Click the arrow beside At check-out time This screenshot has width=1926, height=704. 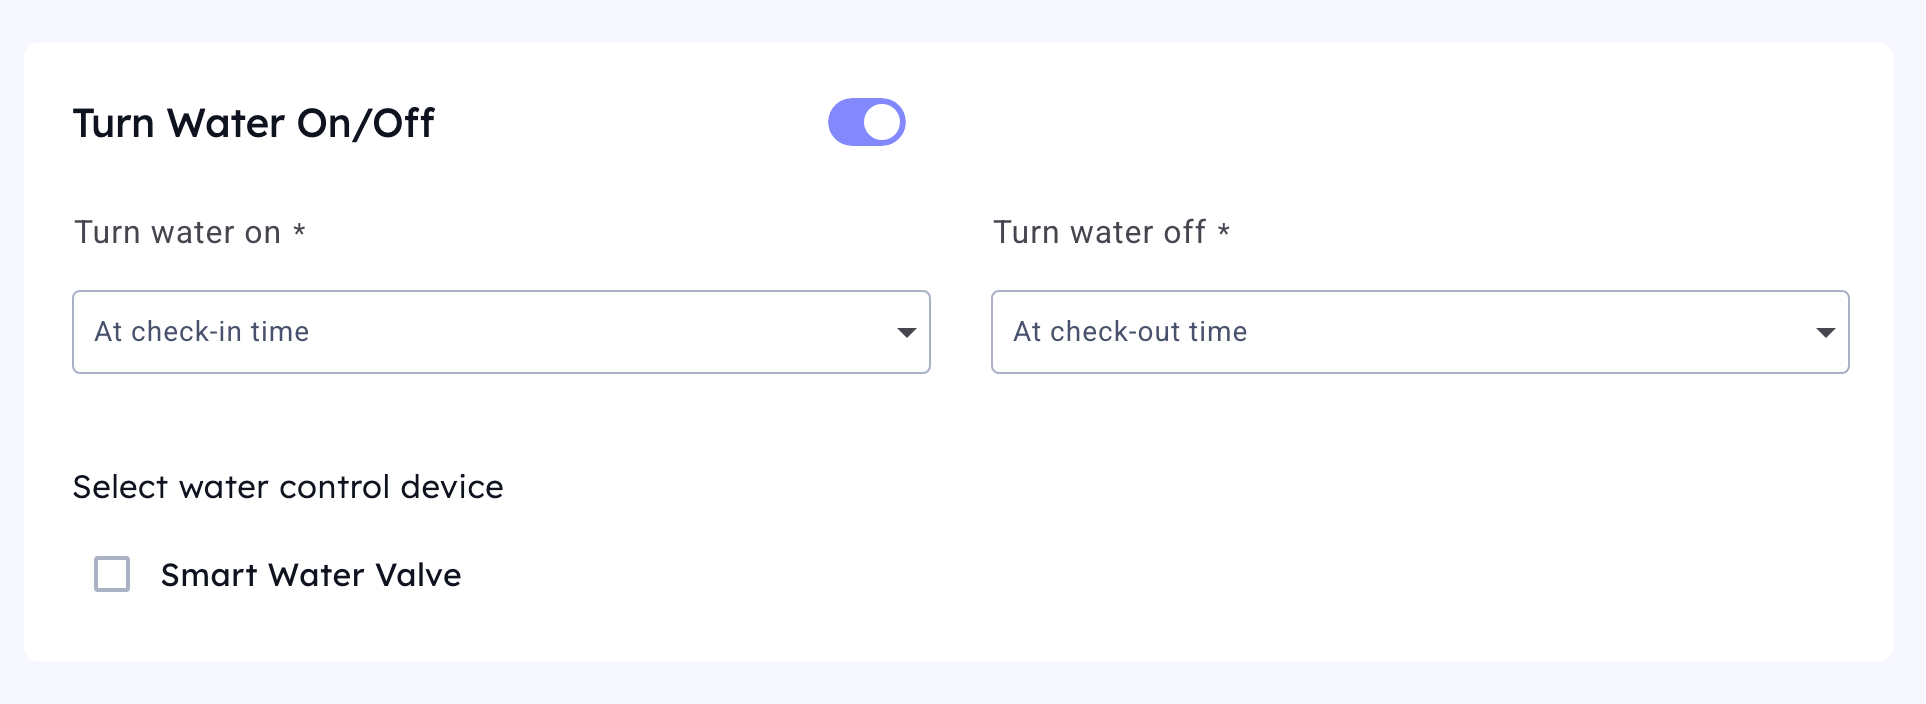pos(1825,332)
